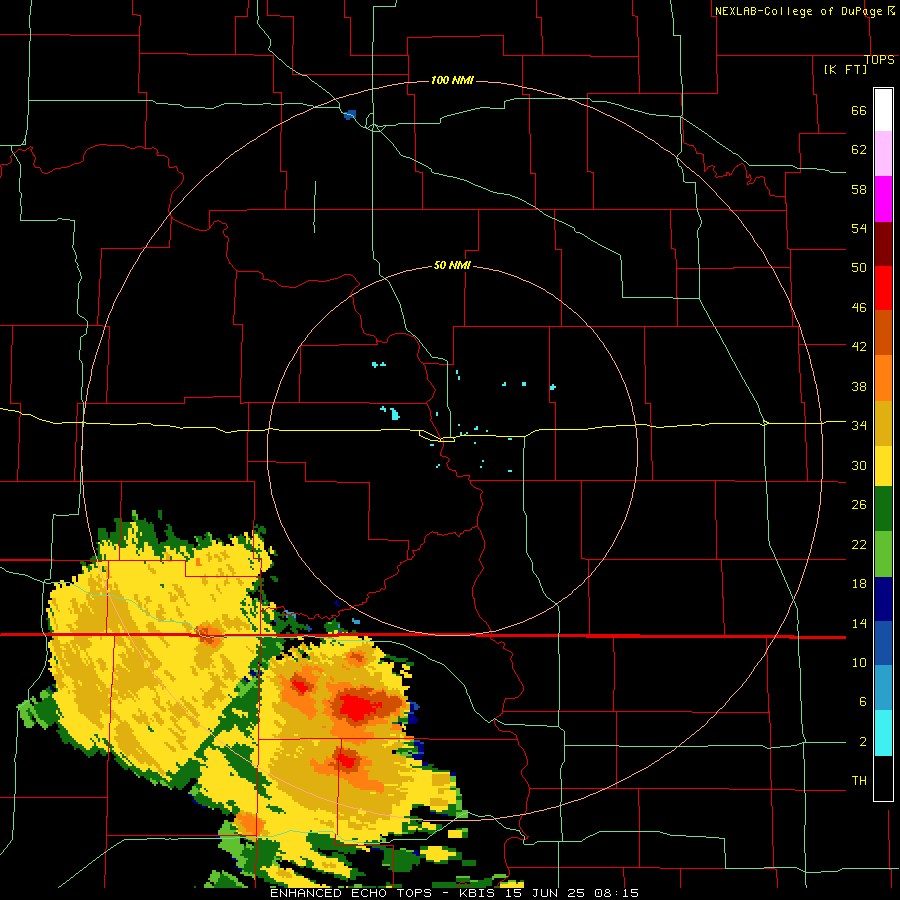Click the light green legend swatch

point(883,554)
